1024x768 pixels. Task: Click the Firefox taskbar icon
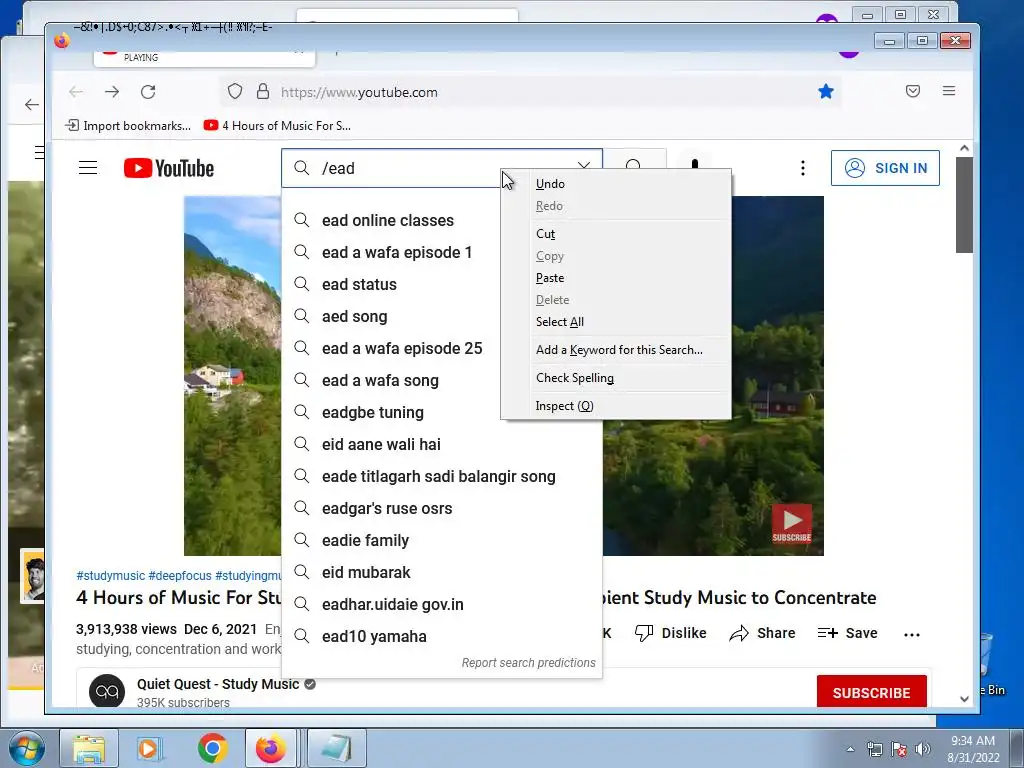click(x=270, y=748)
